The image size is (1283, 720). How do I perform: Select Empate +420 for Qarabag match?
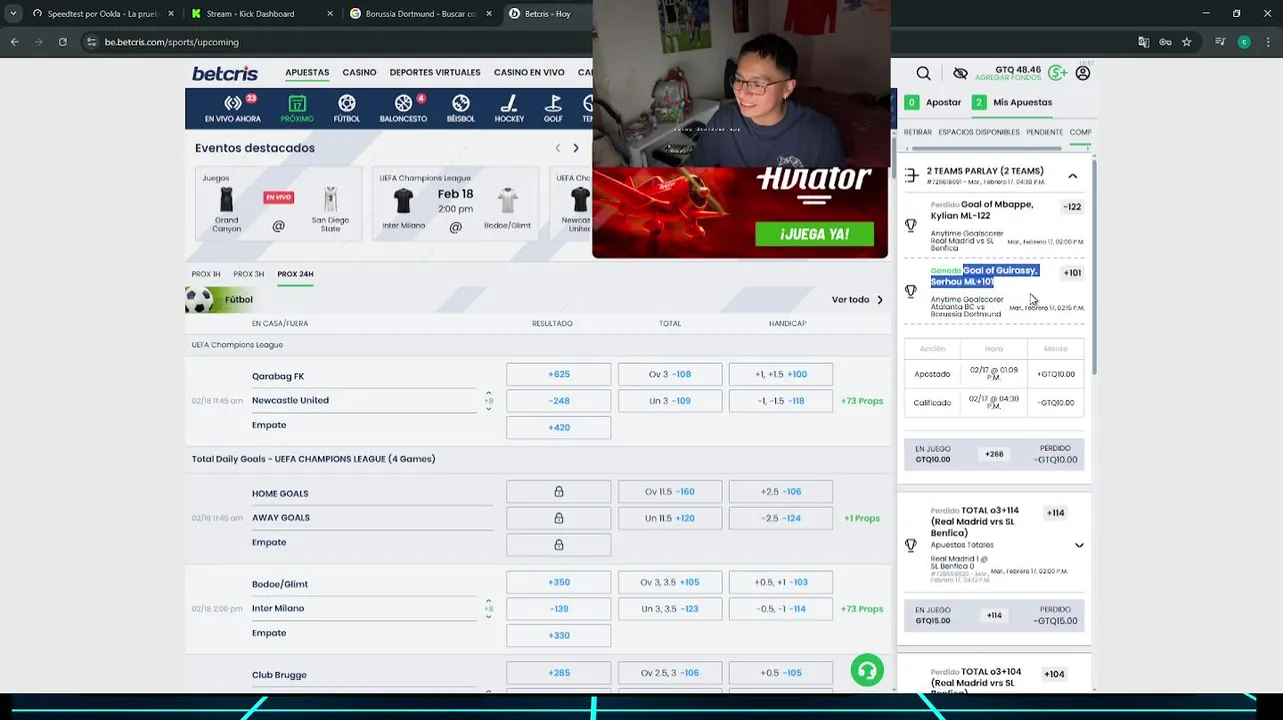[559, 427]
